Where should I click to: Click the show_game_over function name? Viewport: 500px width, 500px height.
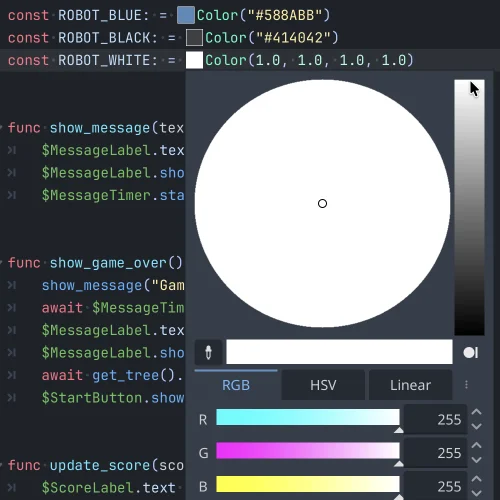pos(108,263)
